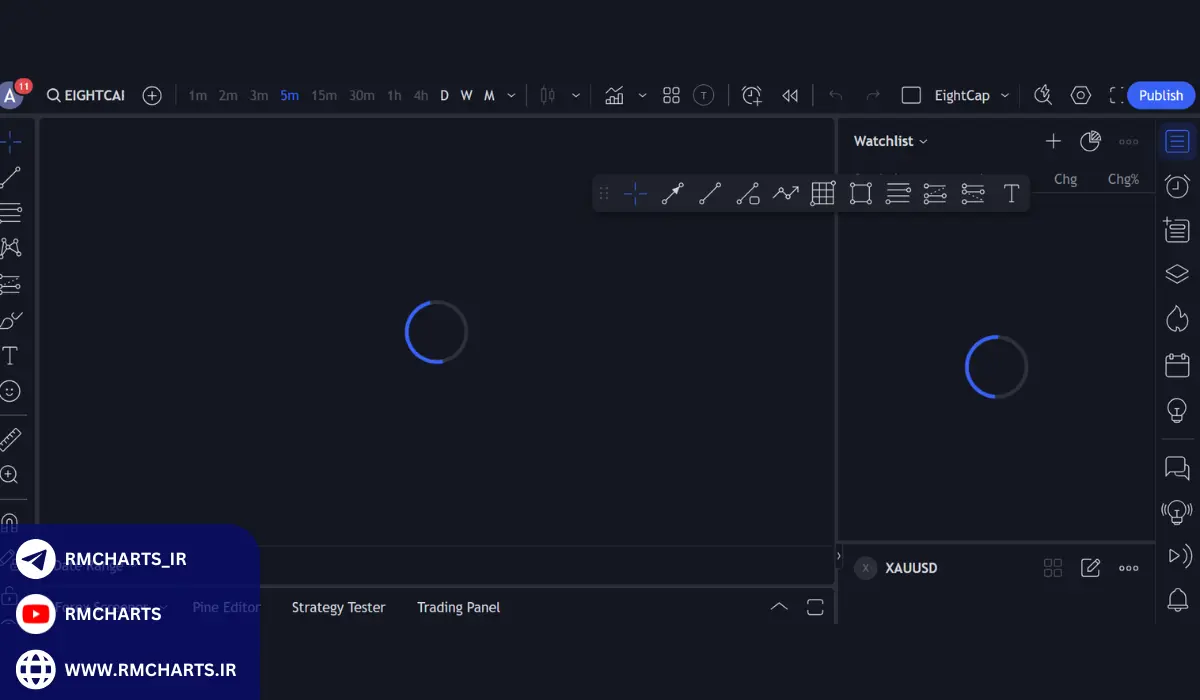Select the Measure ruler tool in left toolbar
1200x700 pixels.
10,439
